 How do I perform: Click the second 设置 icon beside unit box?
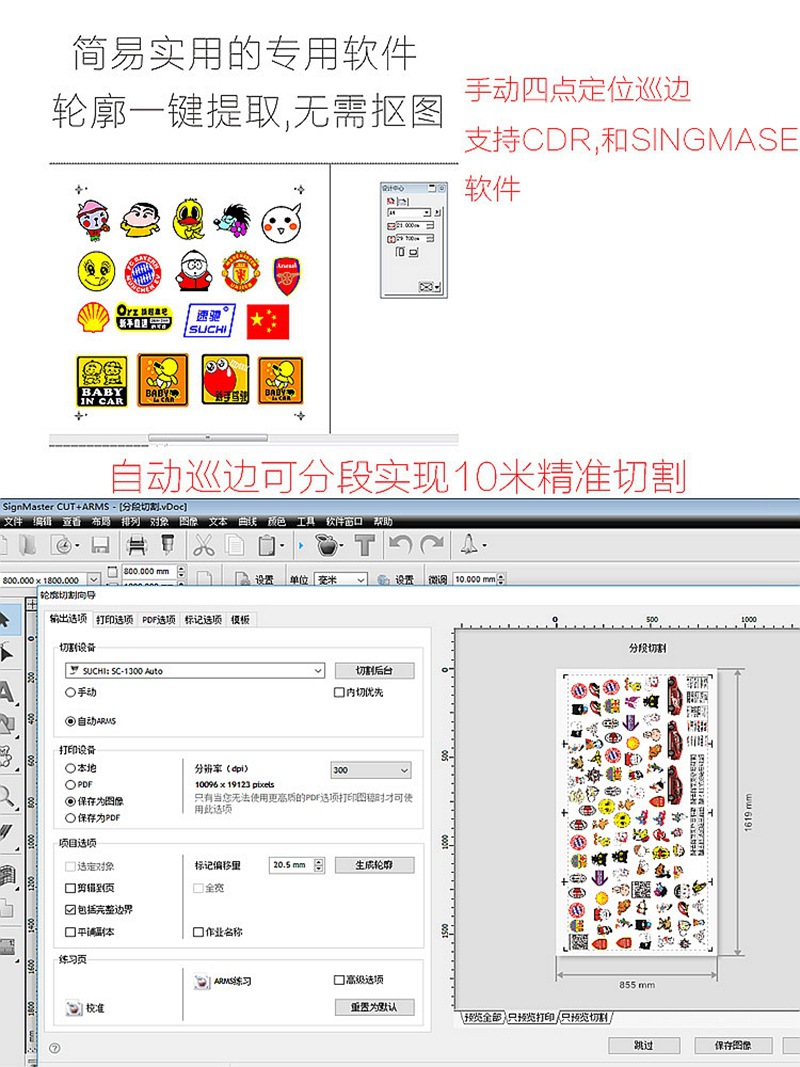tap(384, 580)
